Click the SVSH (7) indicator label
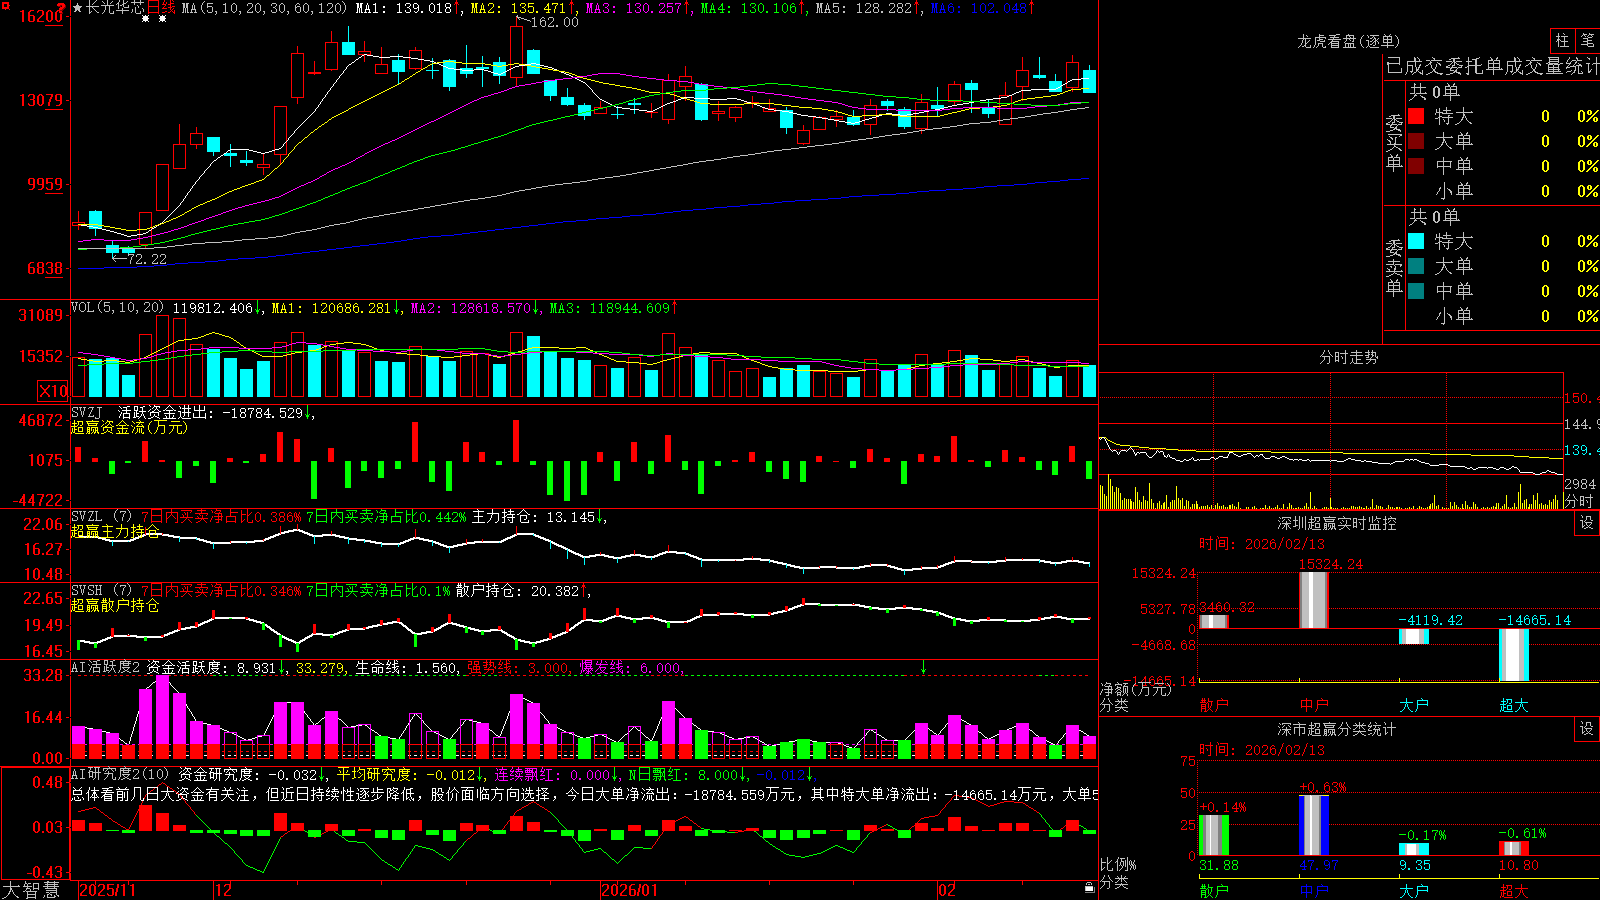Image resolution: width=1600 pixels, height=900 pixels. pos(102,591)
